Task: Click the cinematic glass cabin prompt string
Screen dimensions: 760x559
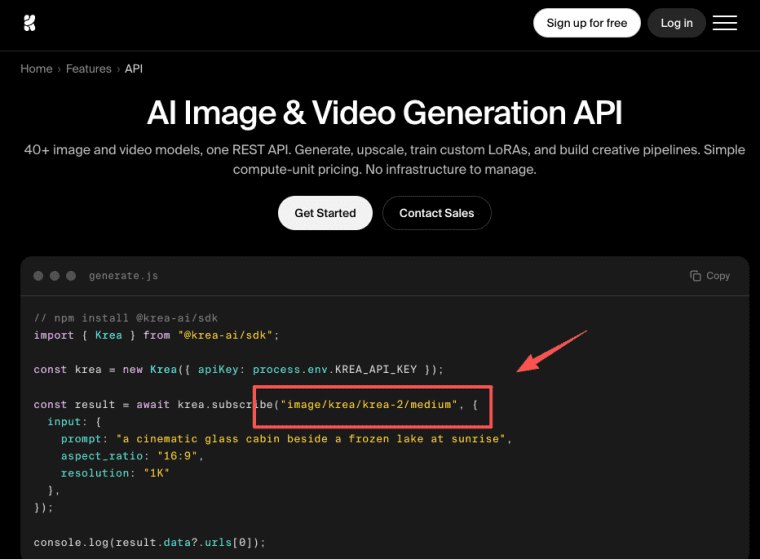Action: [x=311, y=439]
